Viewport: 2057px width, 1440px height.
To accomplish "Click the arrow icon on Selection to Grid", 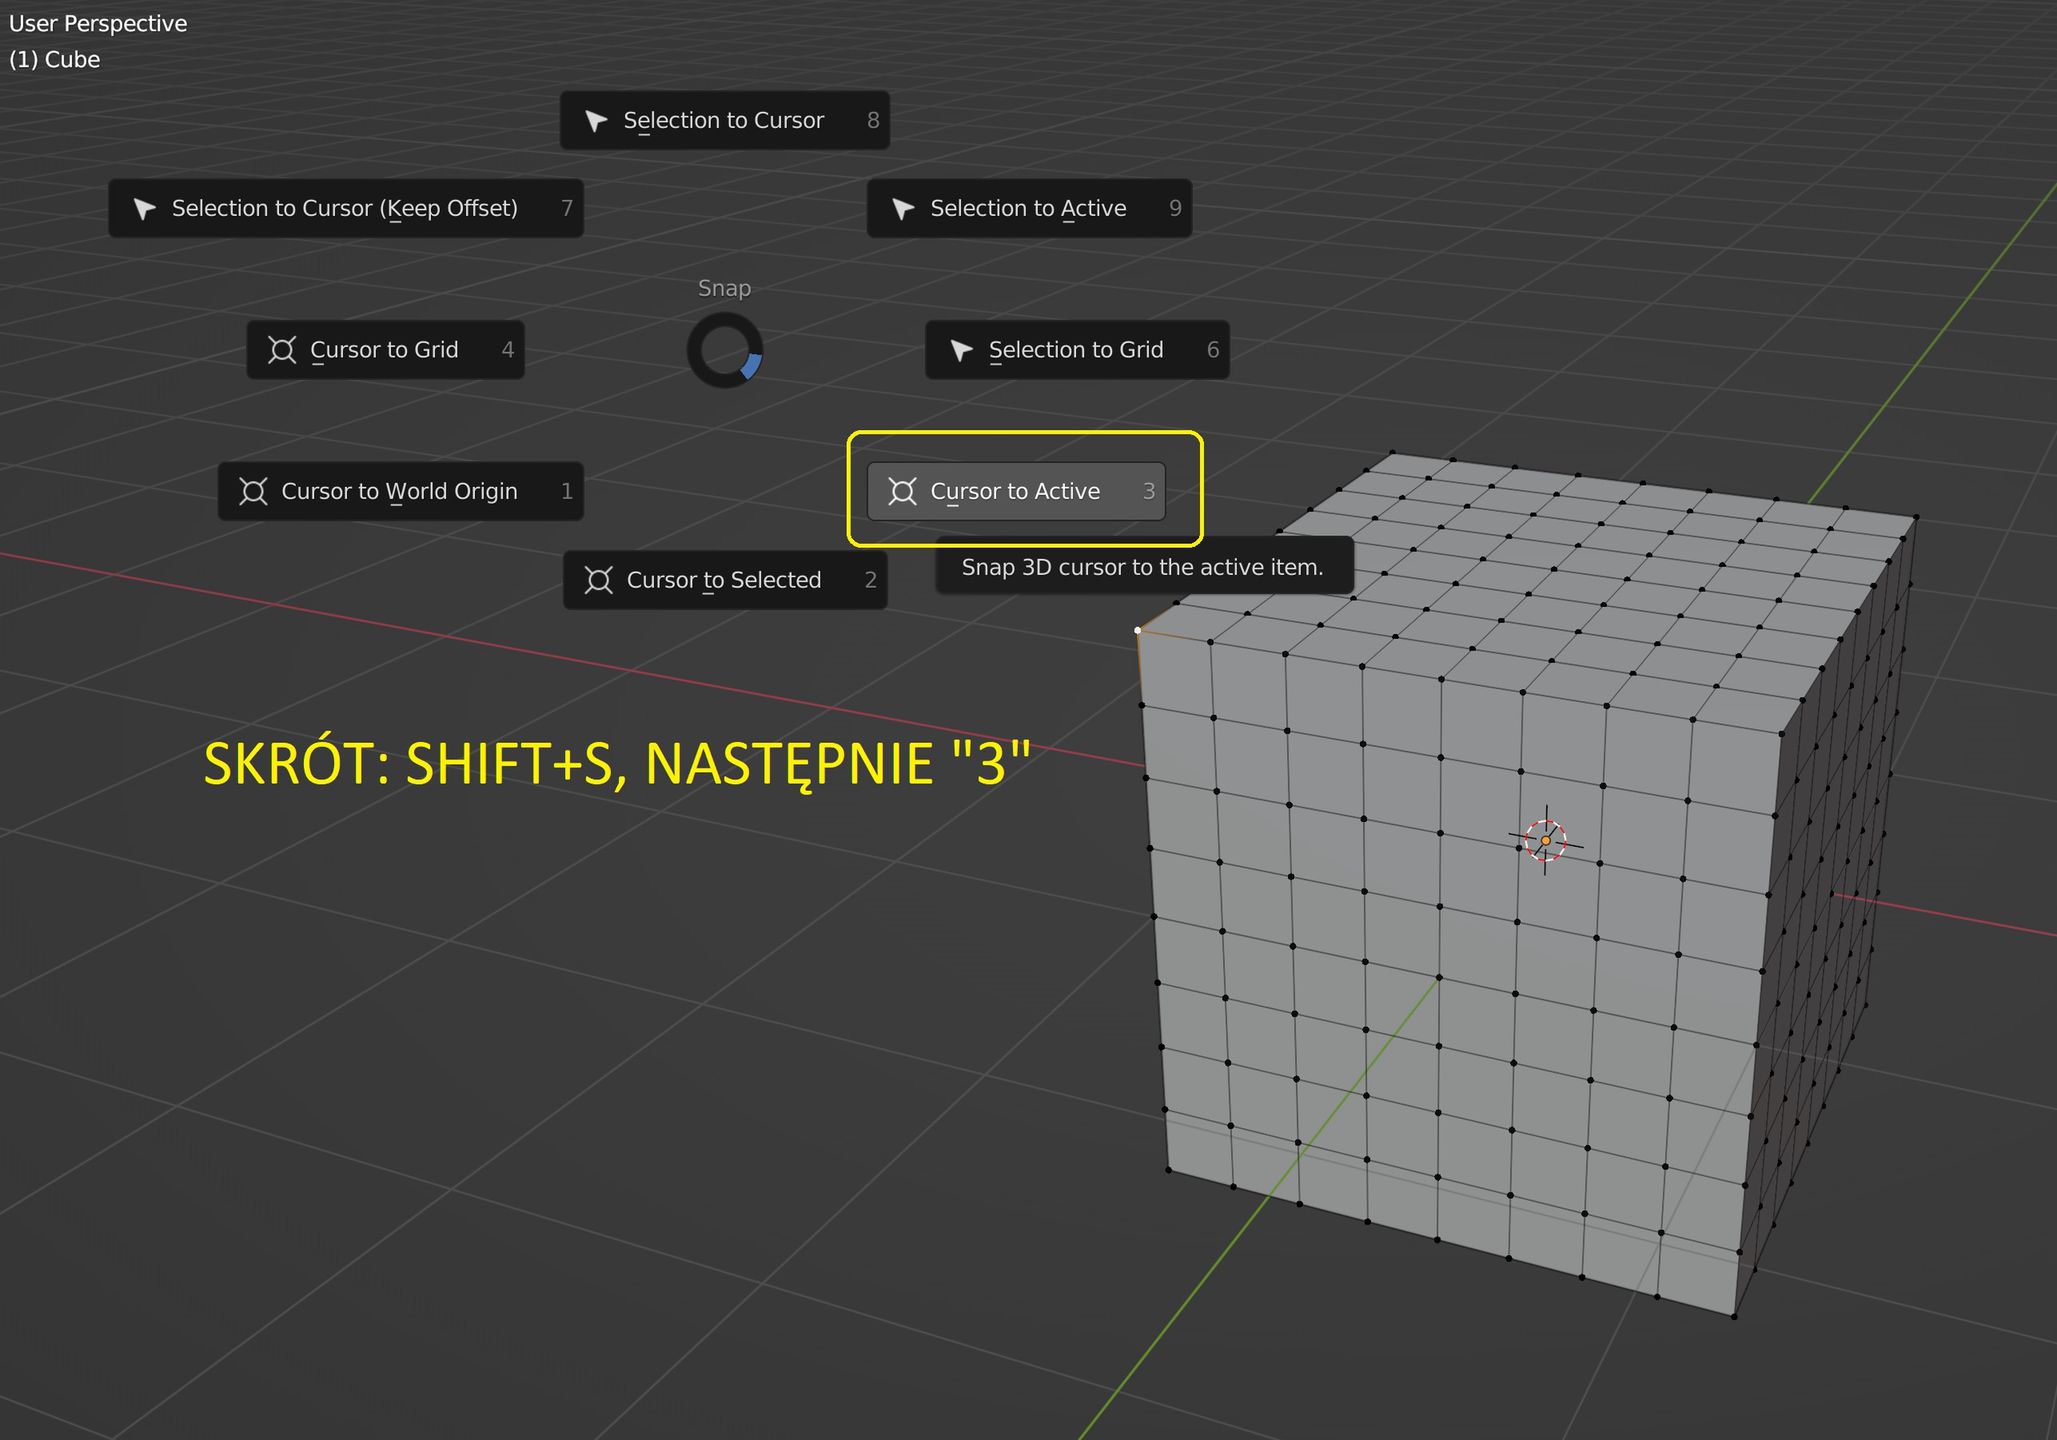I will click(962, 350).
